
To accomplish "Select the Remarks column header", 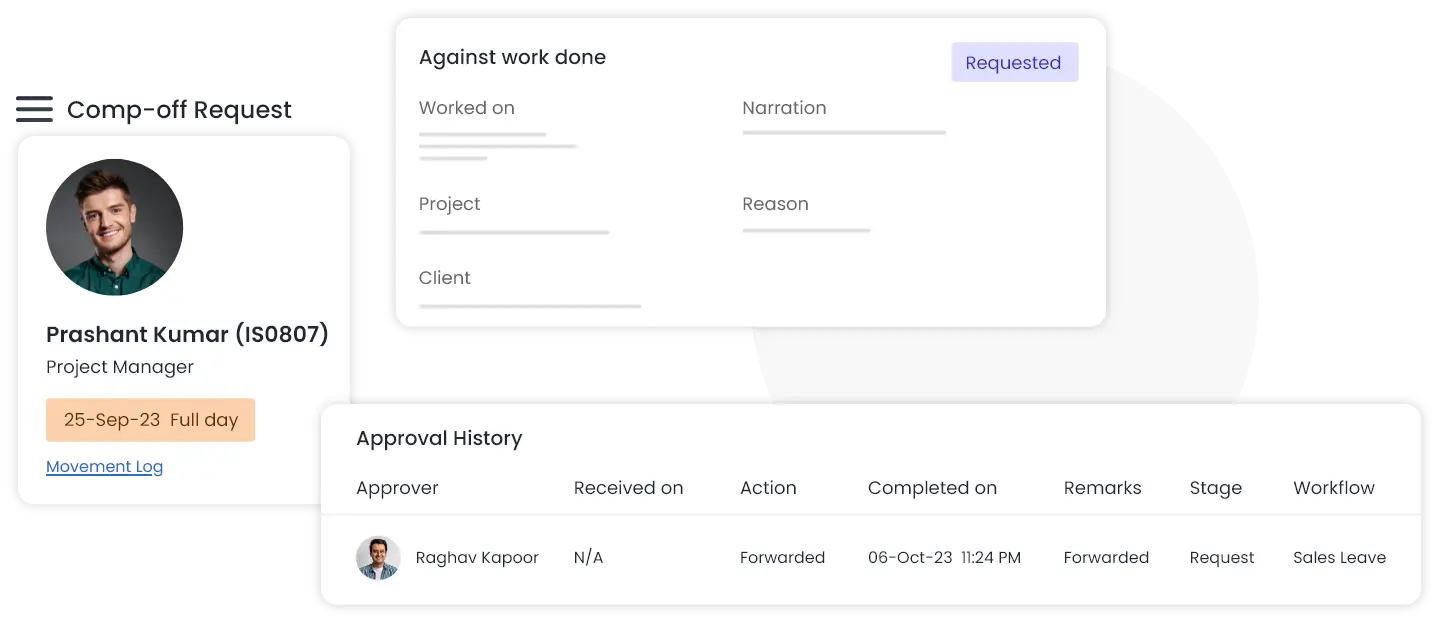I will 1102,488.
